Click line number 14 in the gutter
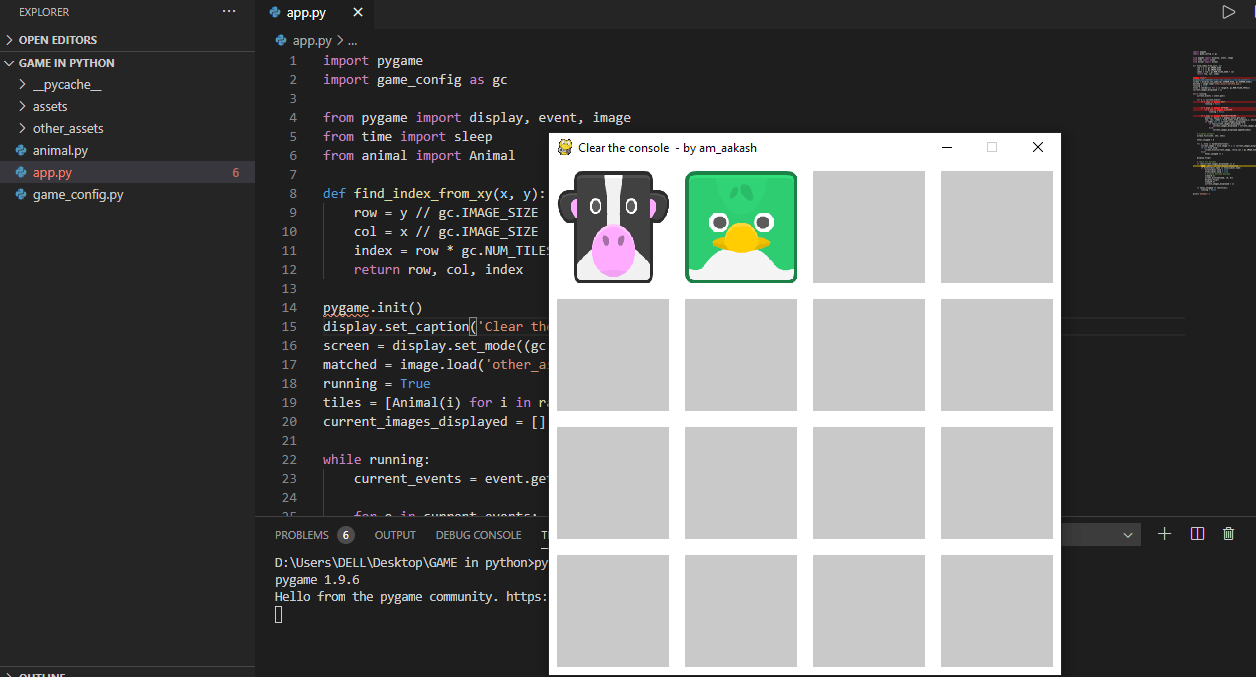 click(x=290, y=307)
